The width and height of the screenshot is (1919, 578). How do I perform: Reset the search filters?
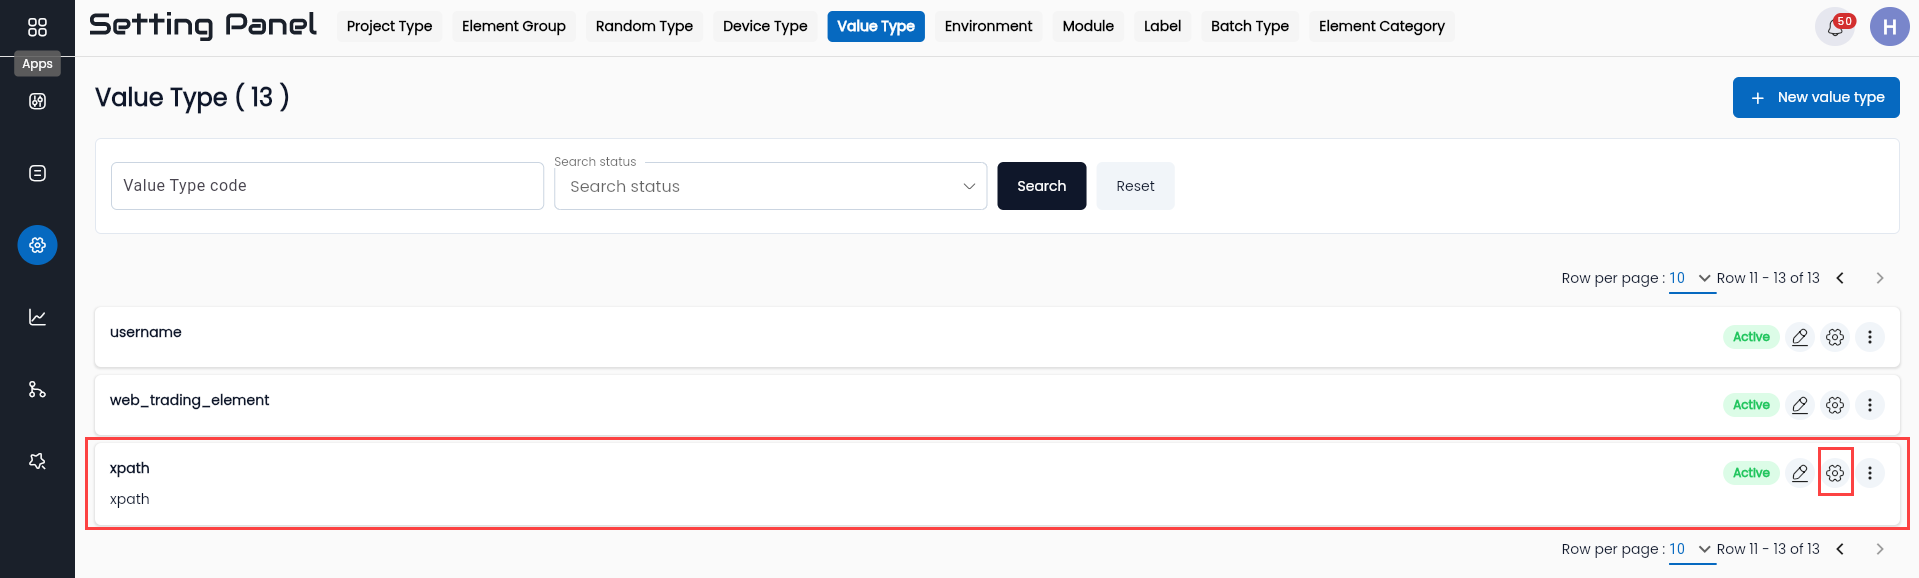pyautogui.click(x=1135, y=186)
